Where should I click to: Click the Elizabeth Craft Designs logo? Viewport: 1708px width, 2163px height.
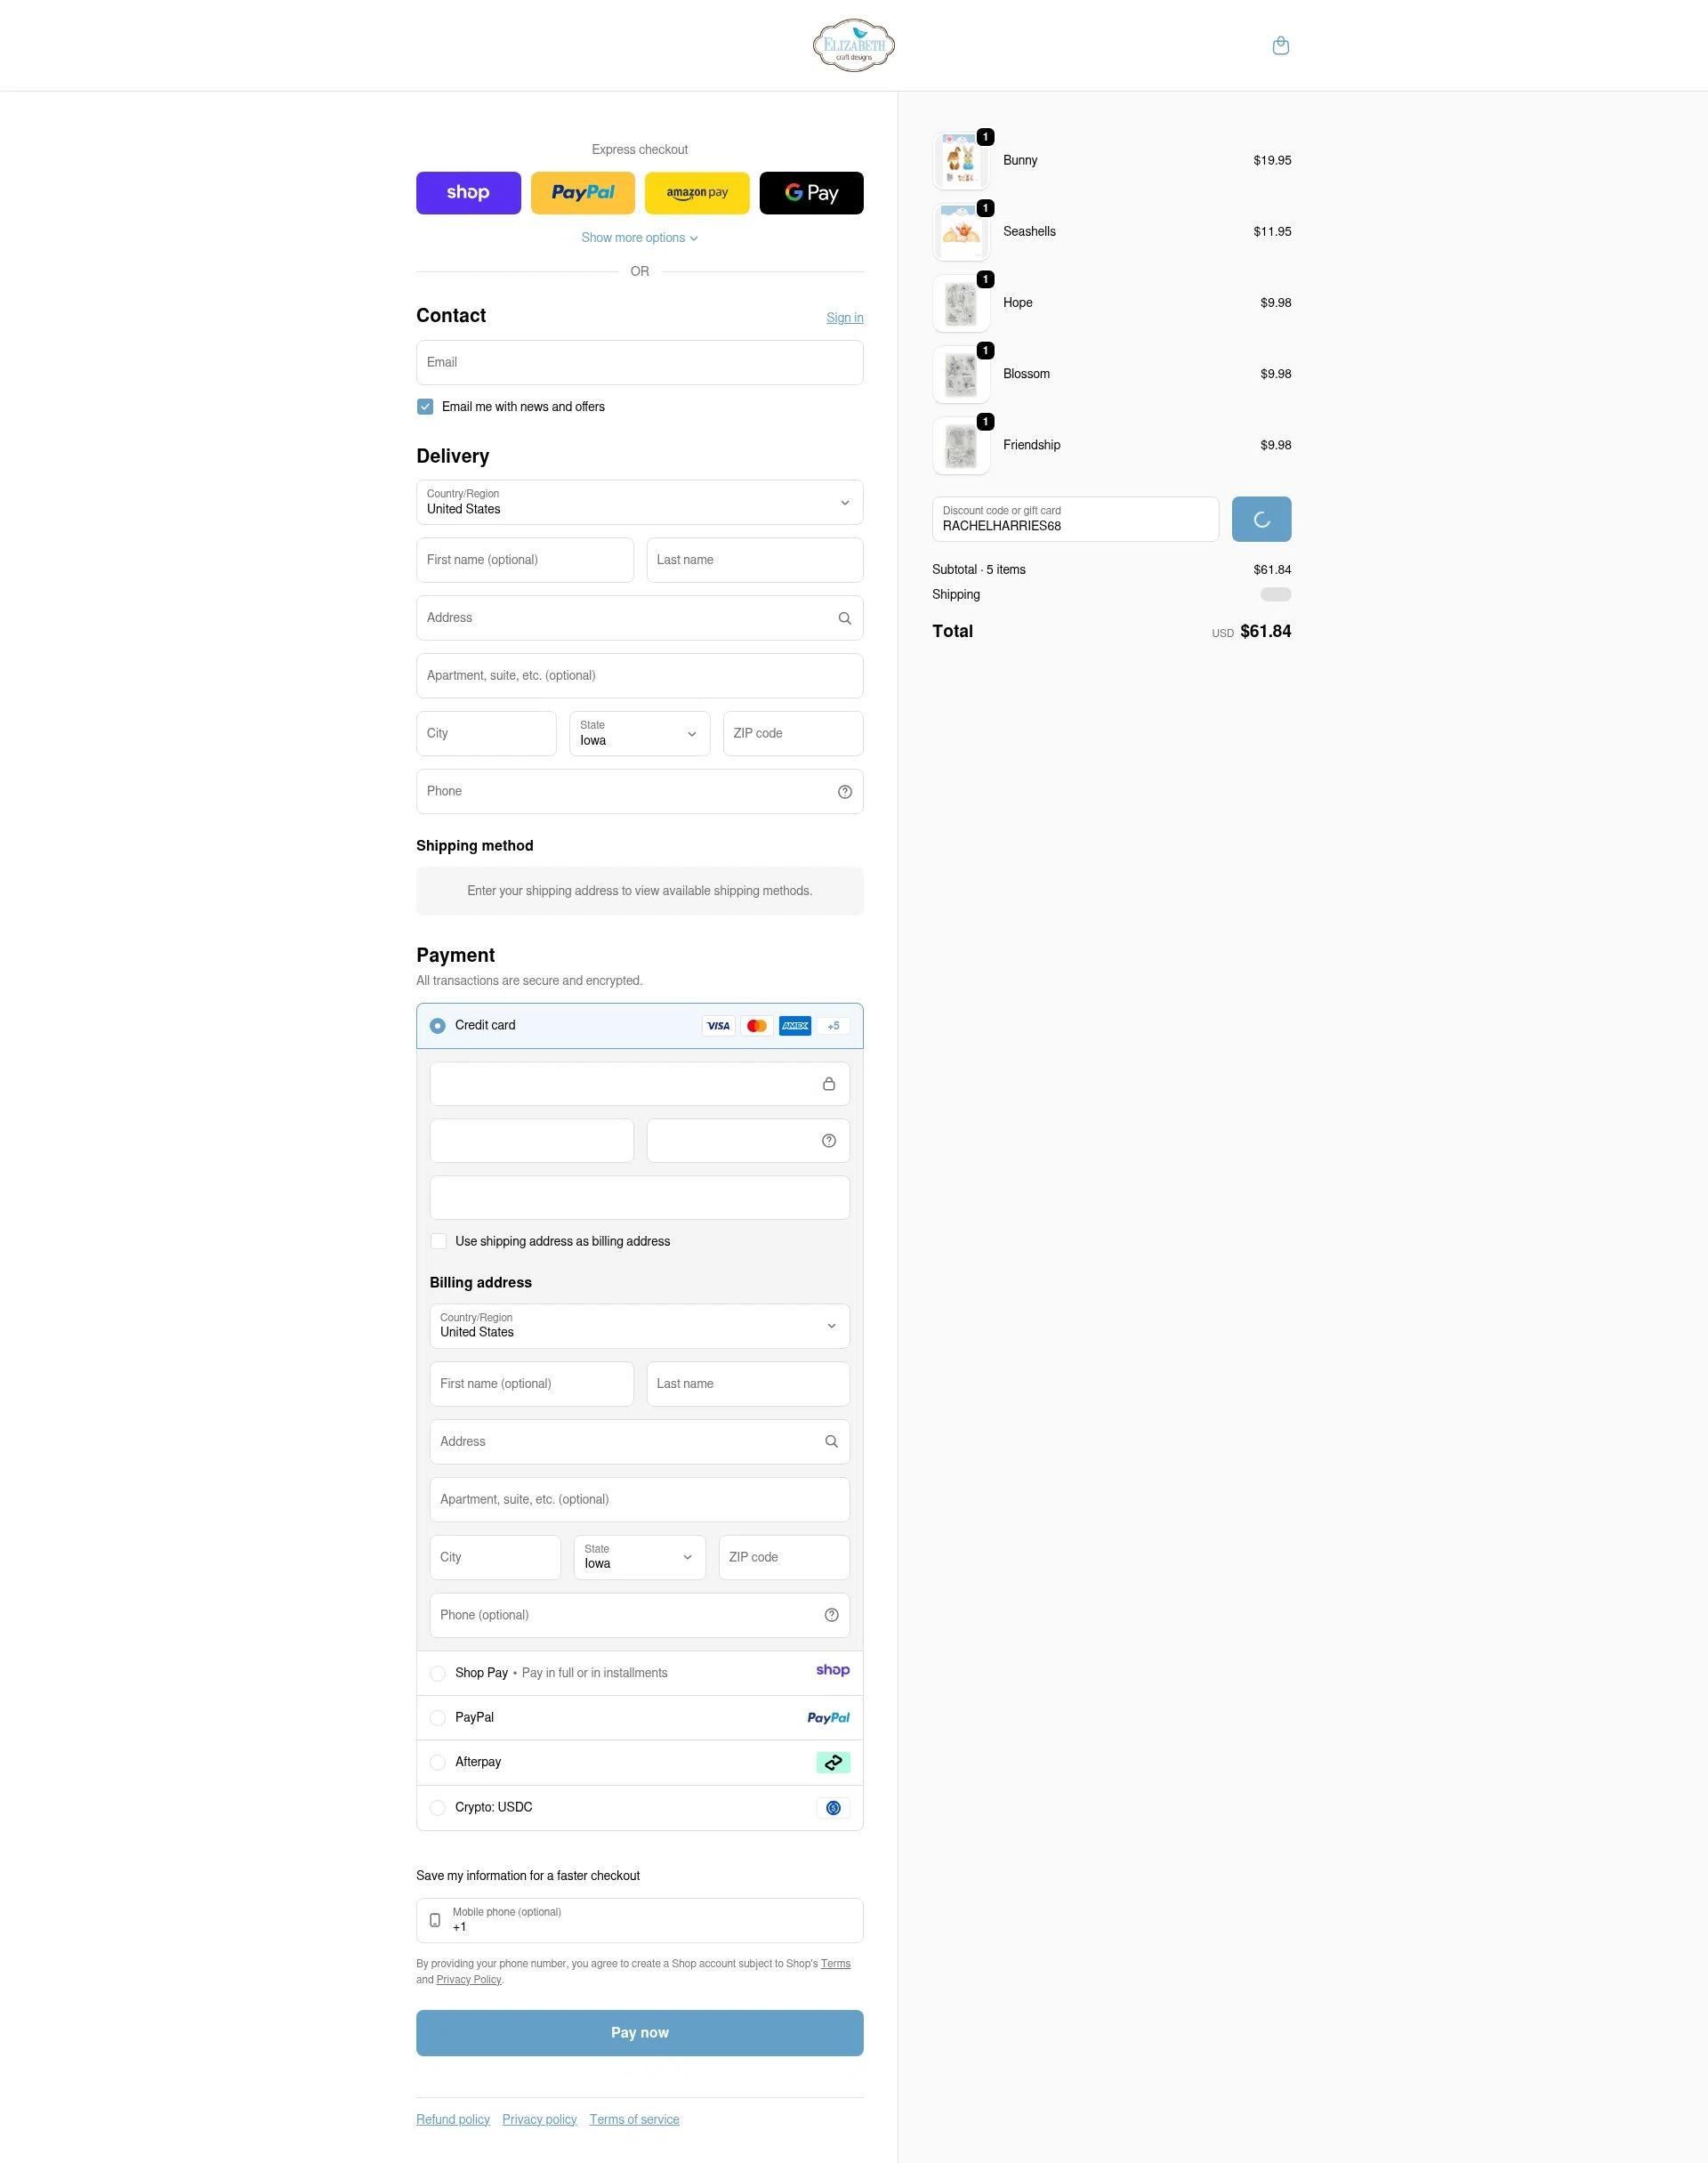(x=853, y=45)
